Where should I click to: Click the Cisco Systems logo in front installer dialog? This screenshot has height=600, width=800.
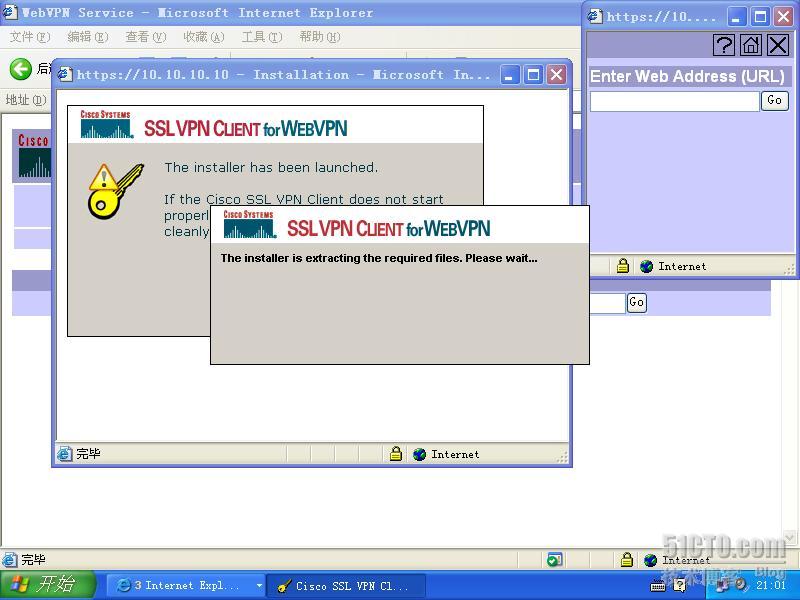click(249, 224)
